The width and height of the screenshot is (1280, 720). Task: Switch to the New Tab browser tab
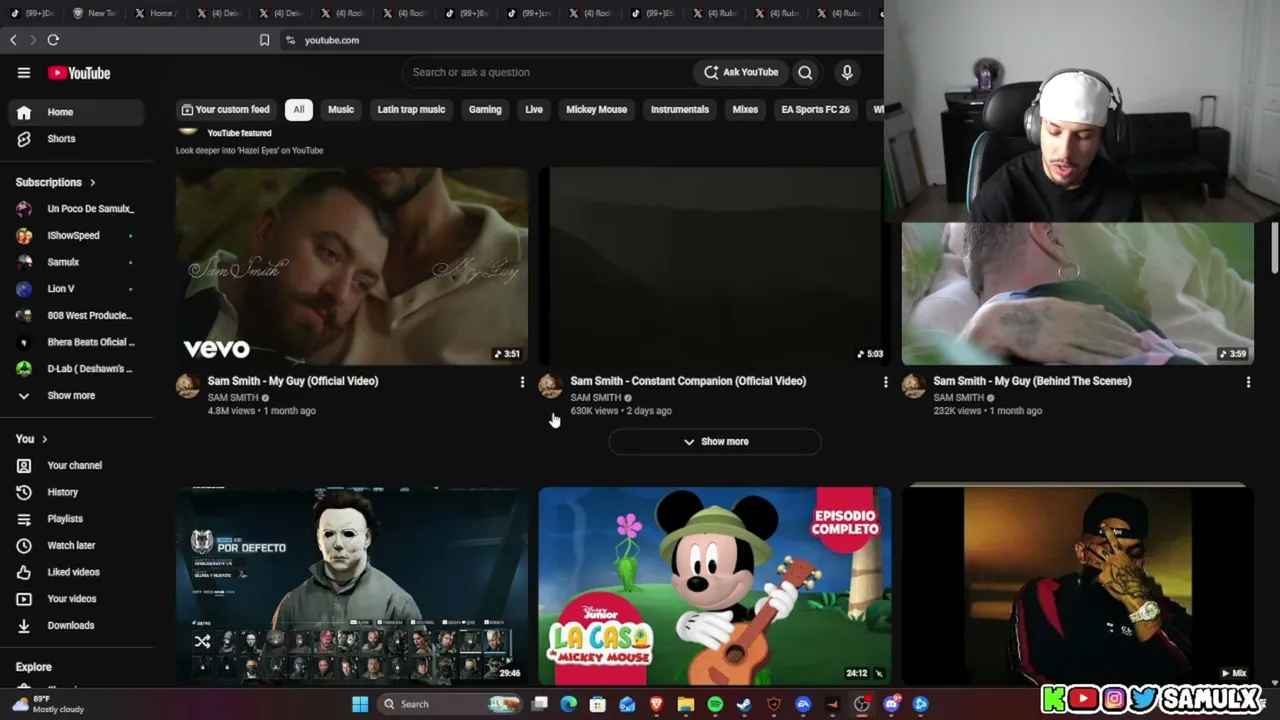95,13
